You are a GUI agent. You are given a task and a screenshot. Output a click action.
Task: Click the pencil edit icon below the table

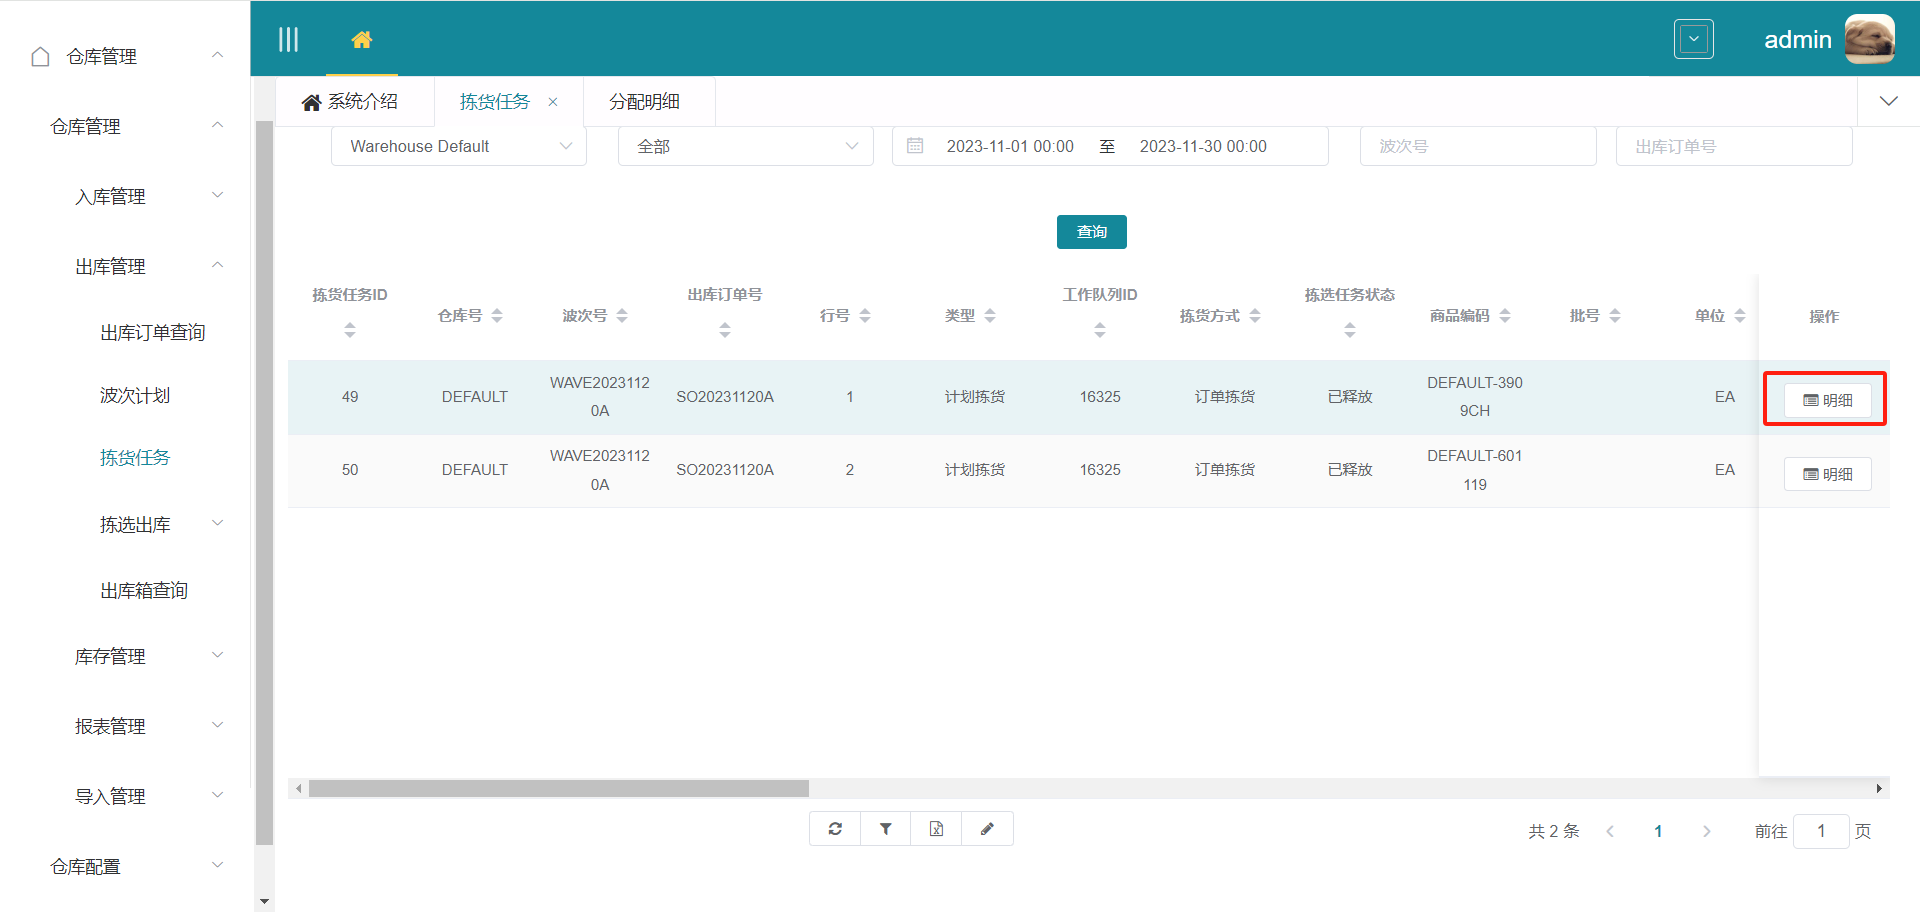coord(987,828)
